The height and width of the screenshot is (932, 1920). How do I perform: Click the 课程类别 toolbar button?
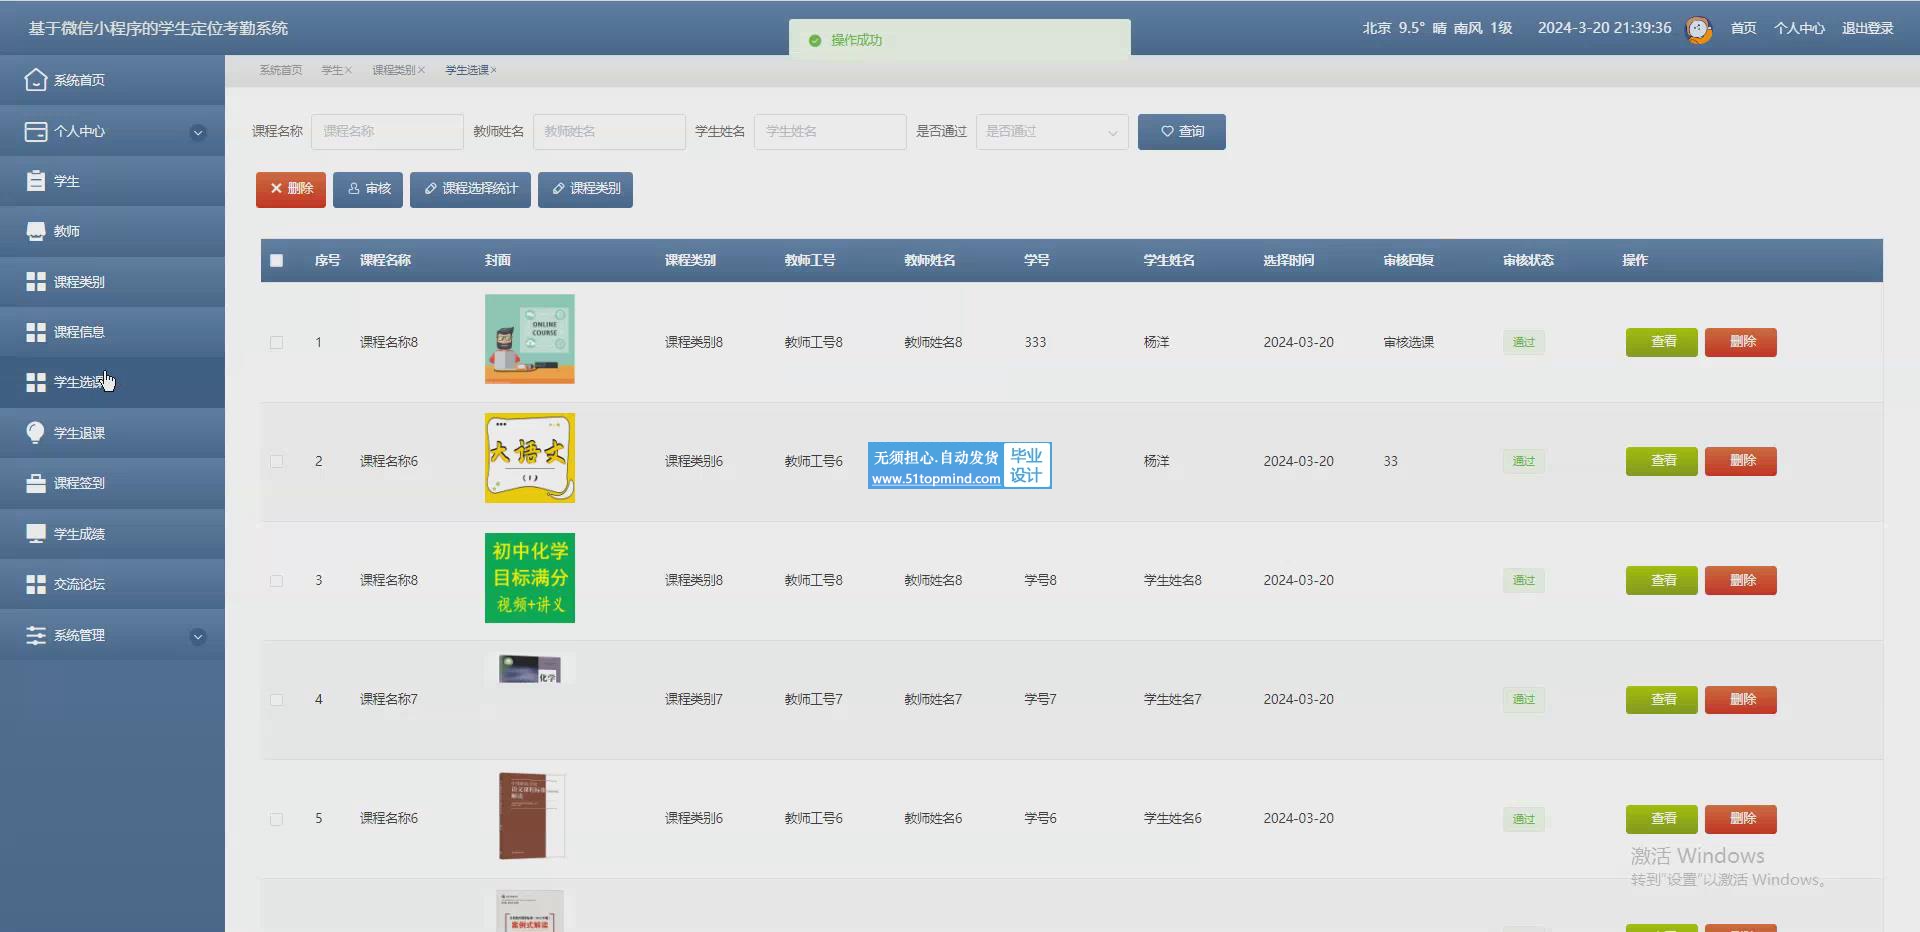click(585, 189)
